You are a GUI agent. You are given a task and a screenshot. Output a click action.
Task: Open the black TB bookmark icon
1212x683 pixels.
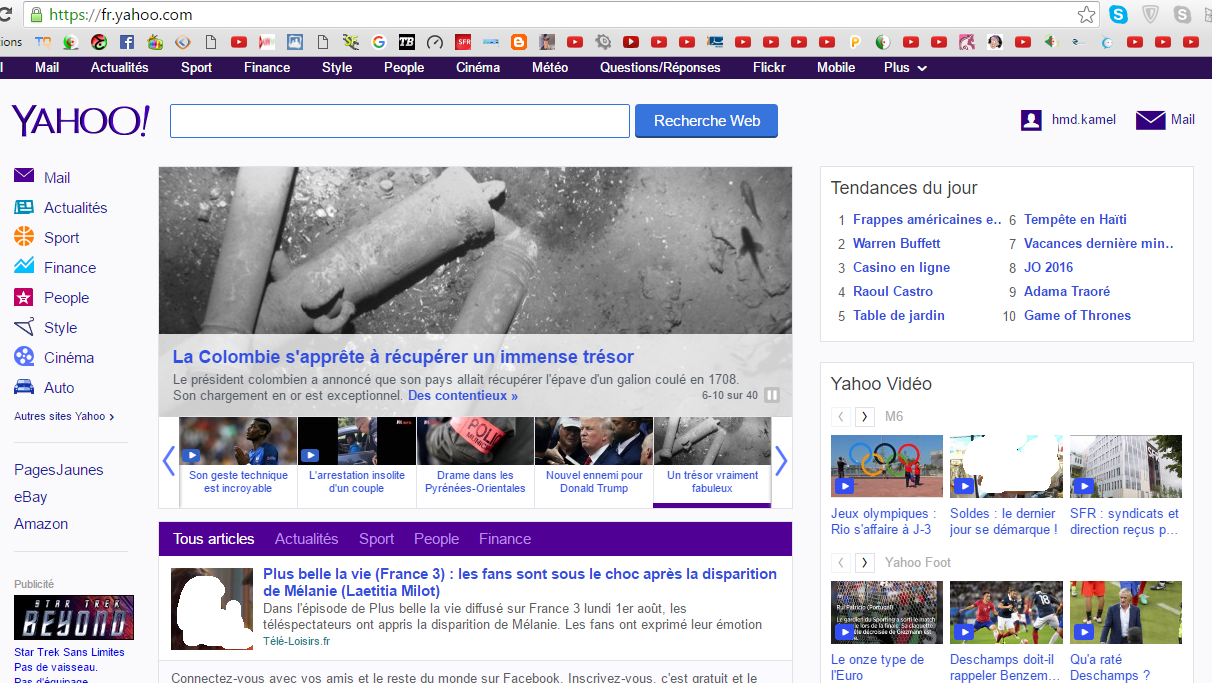click(406, 42)
